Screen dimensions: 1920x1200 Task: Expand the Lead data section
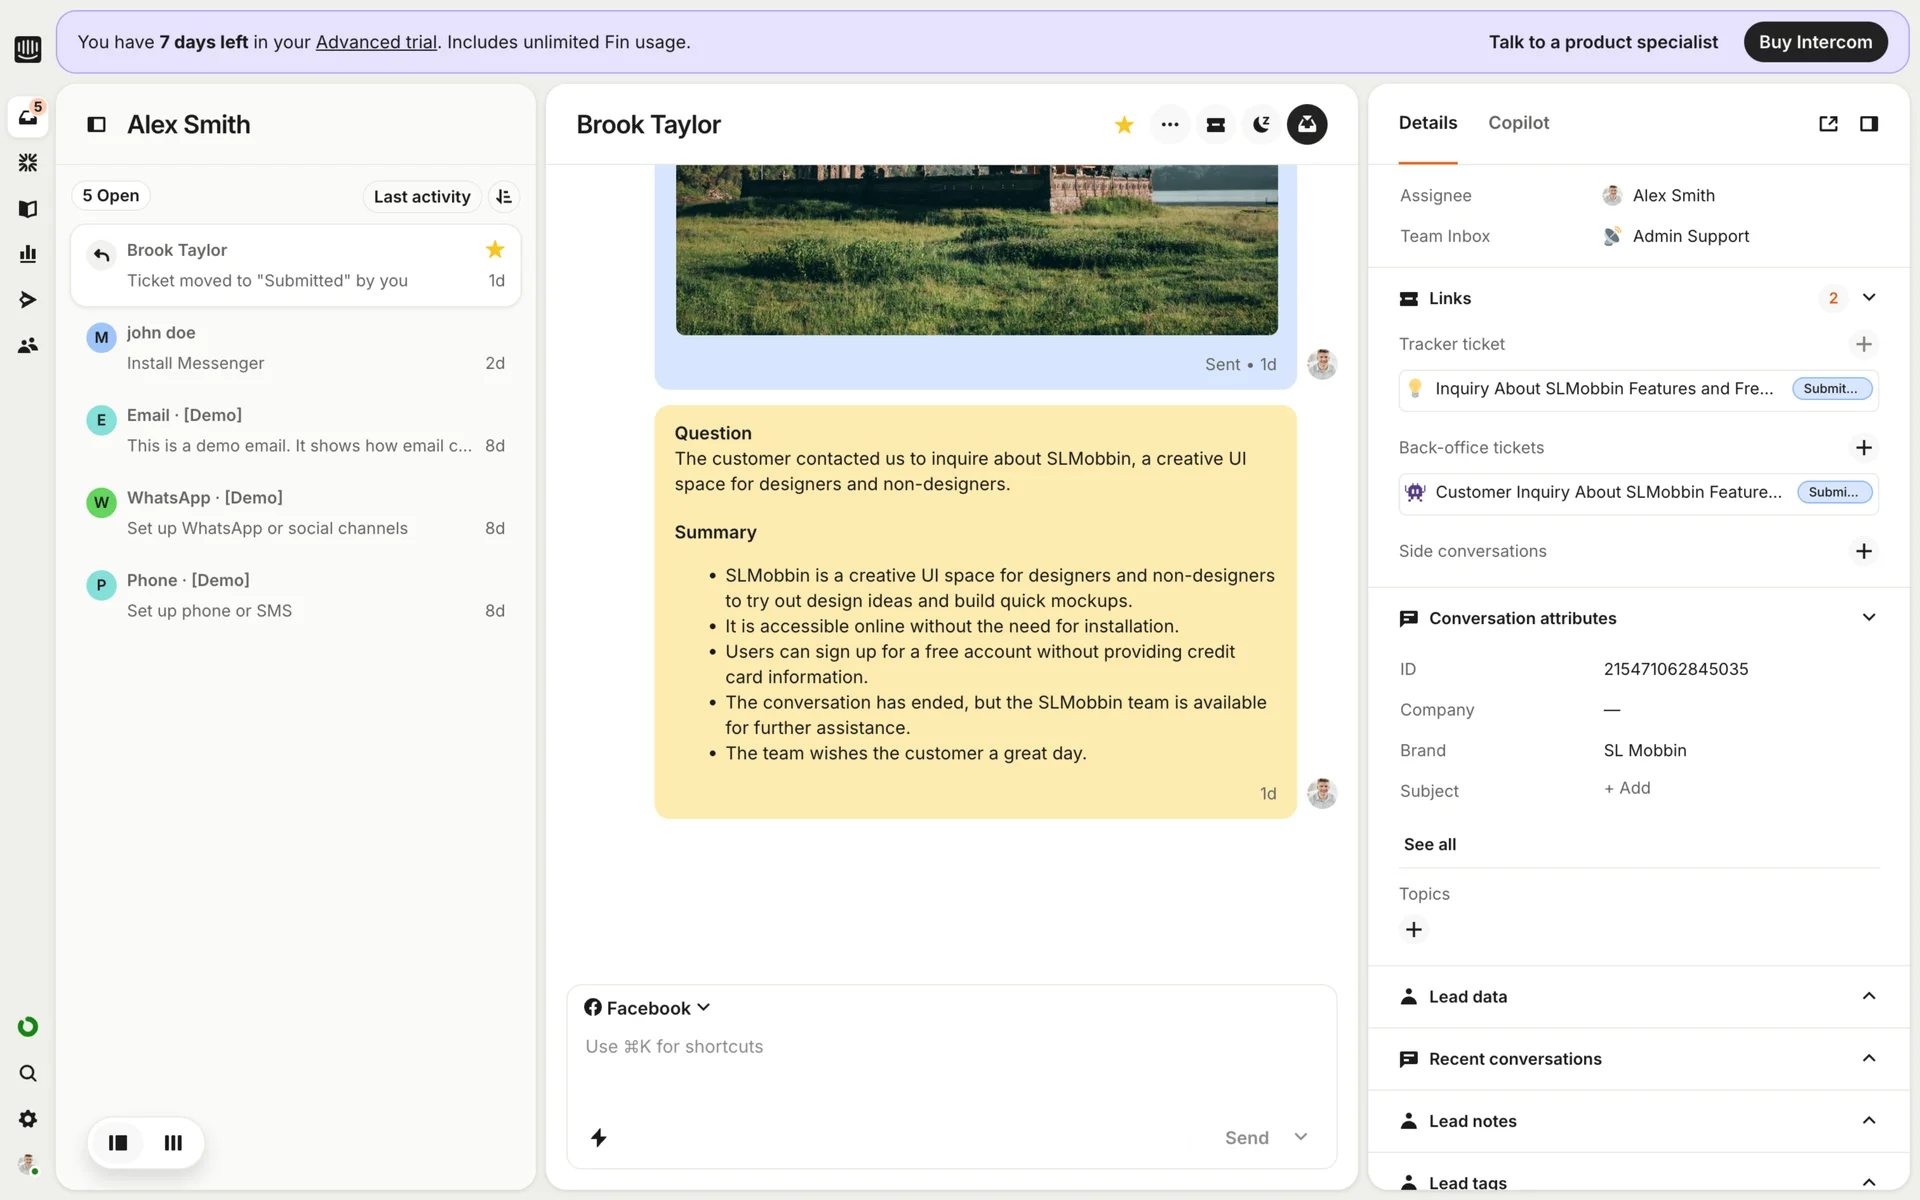click(x=1868, y=996)
